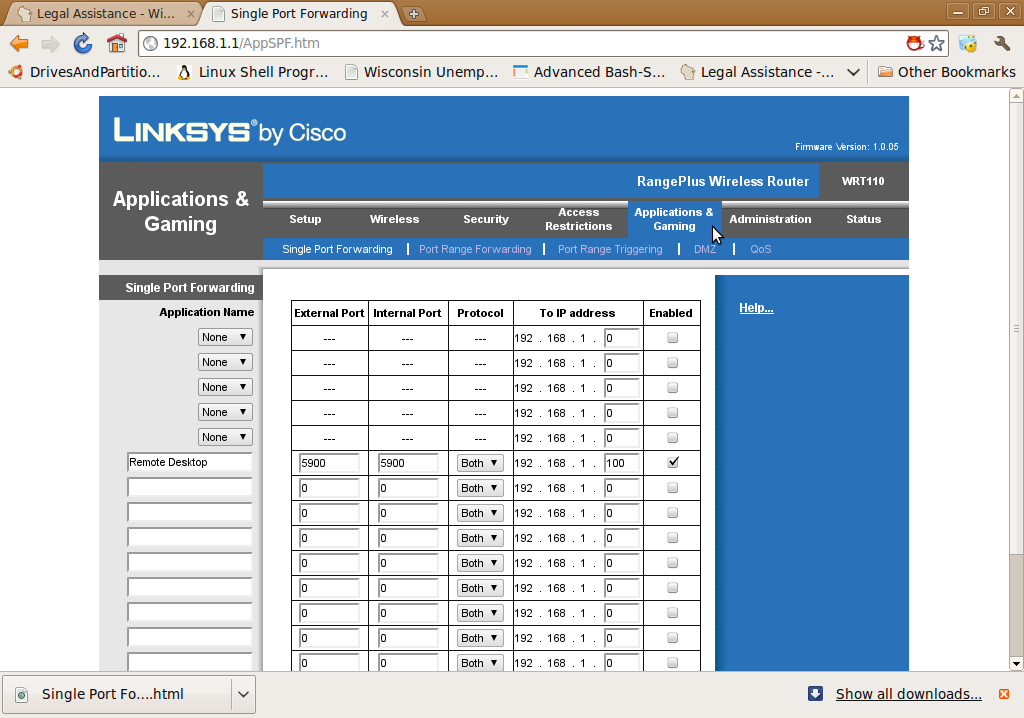Screen dimensions: 1024x718
Task: Expand download item options arrow
Action: click(243, 694)
